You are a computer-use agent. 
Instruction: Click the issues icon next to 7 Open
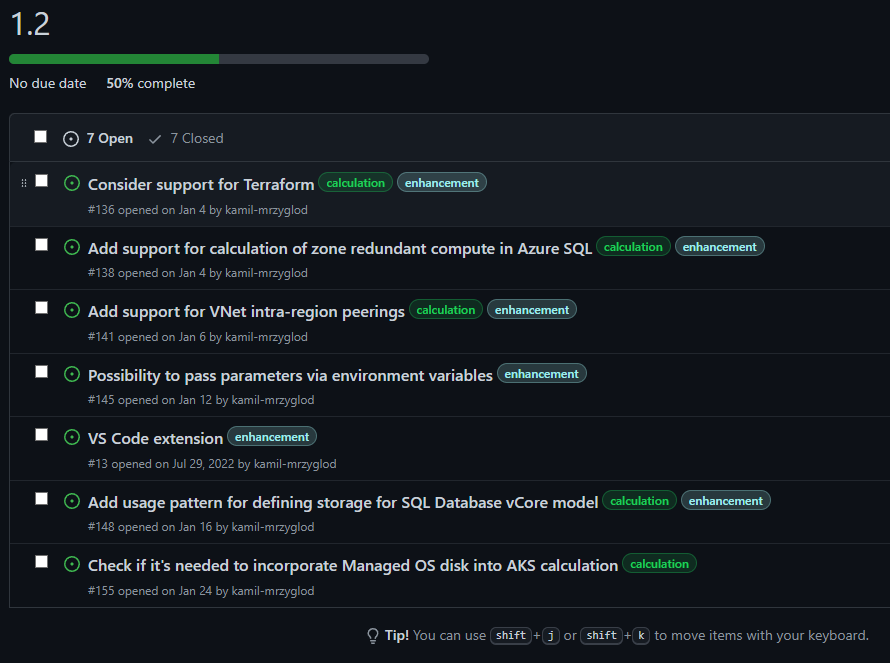coord(69,138)
